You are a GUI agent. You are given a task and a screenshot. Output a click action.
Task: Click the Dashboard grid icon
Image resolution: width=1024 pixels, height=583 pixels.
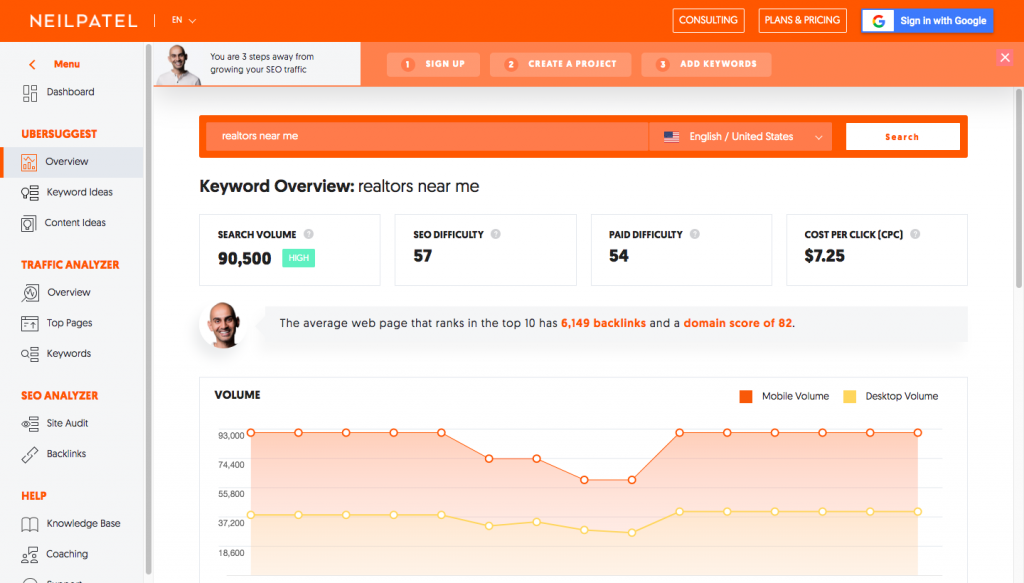point(29,93)
